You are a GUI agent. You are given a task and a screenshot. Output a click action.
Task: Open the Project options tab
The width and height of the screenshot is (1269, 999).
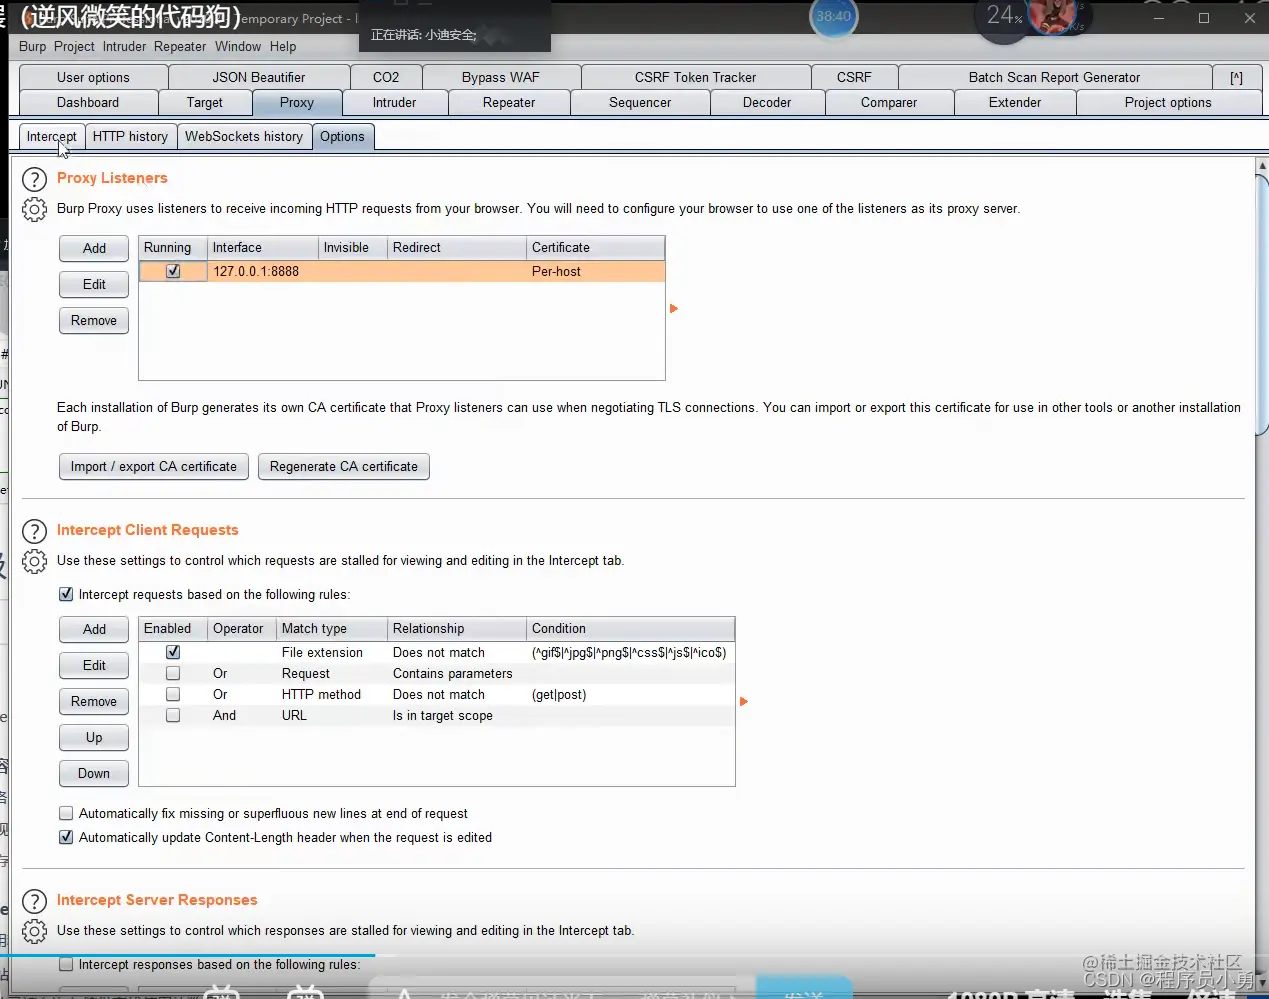[1168, 102]
